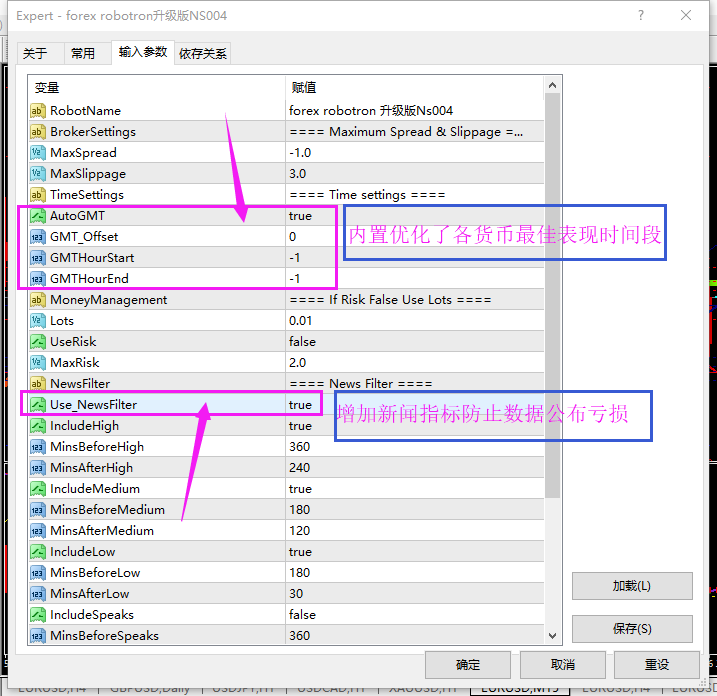The height and width of the screenshot is (696, 717).
Task: Click the GMT_Offset value 0
Action: 293,237
